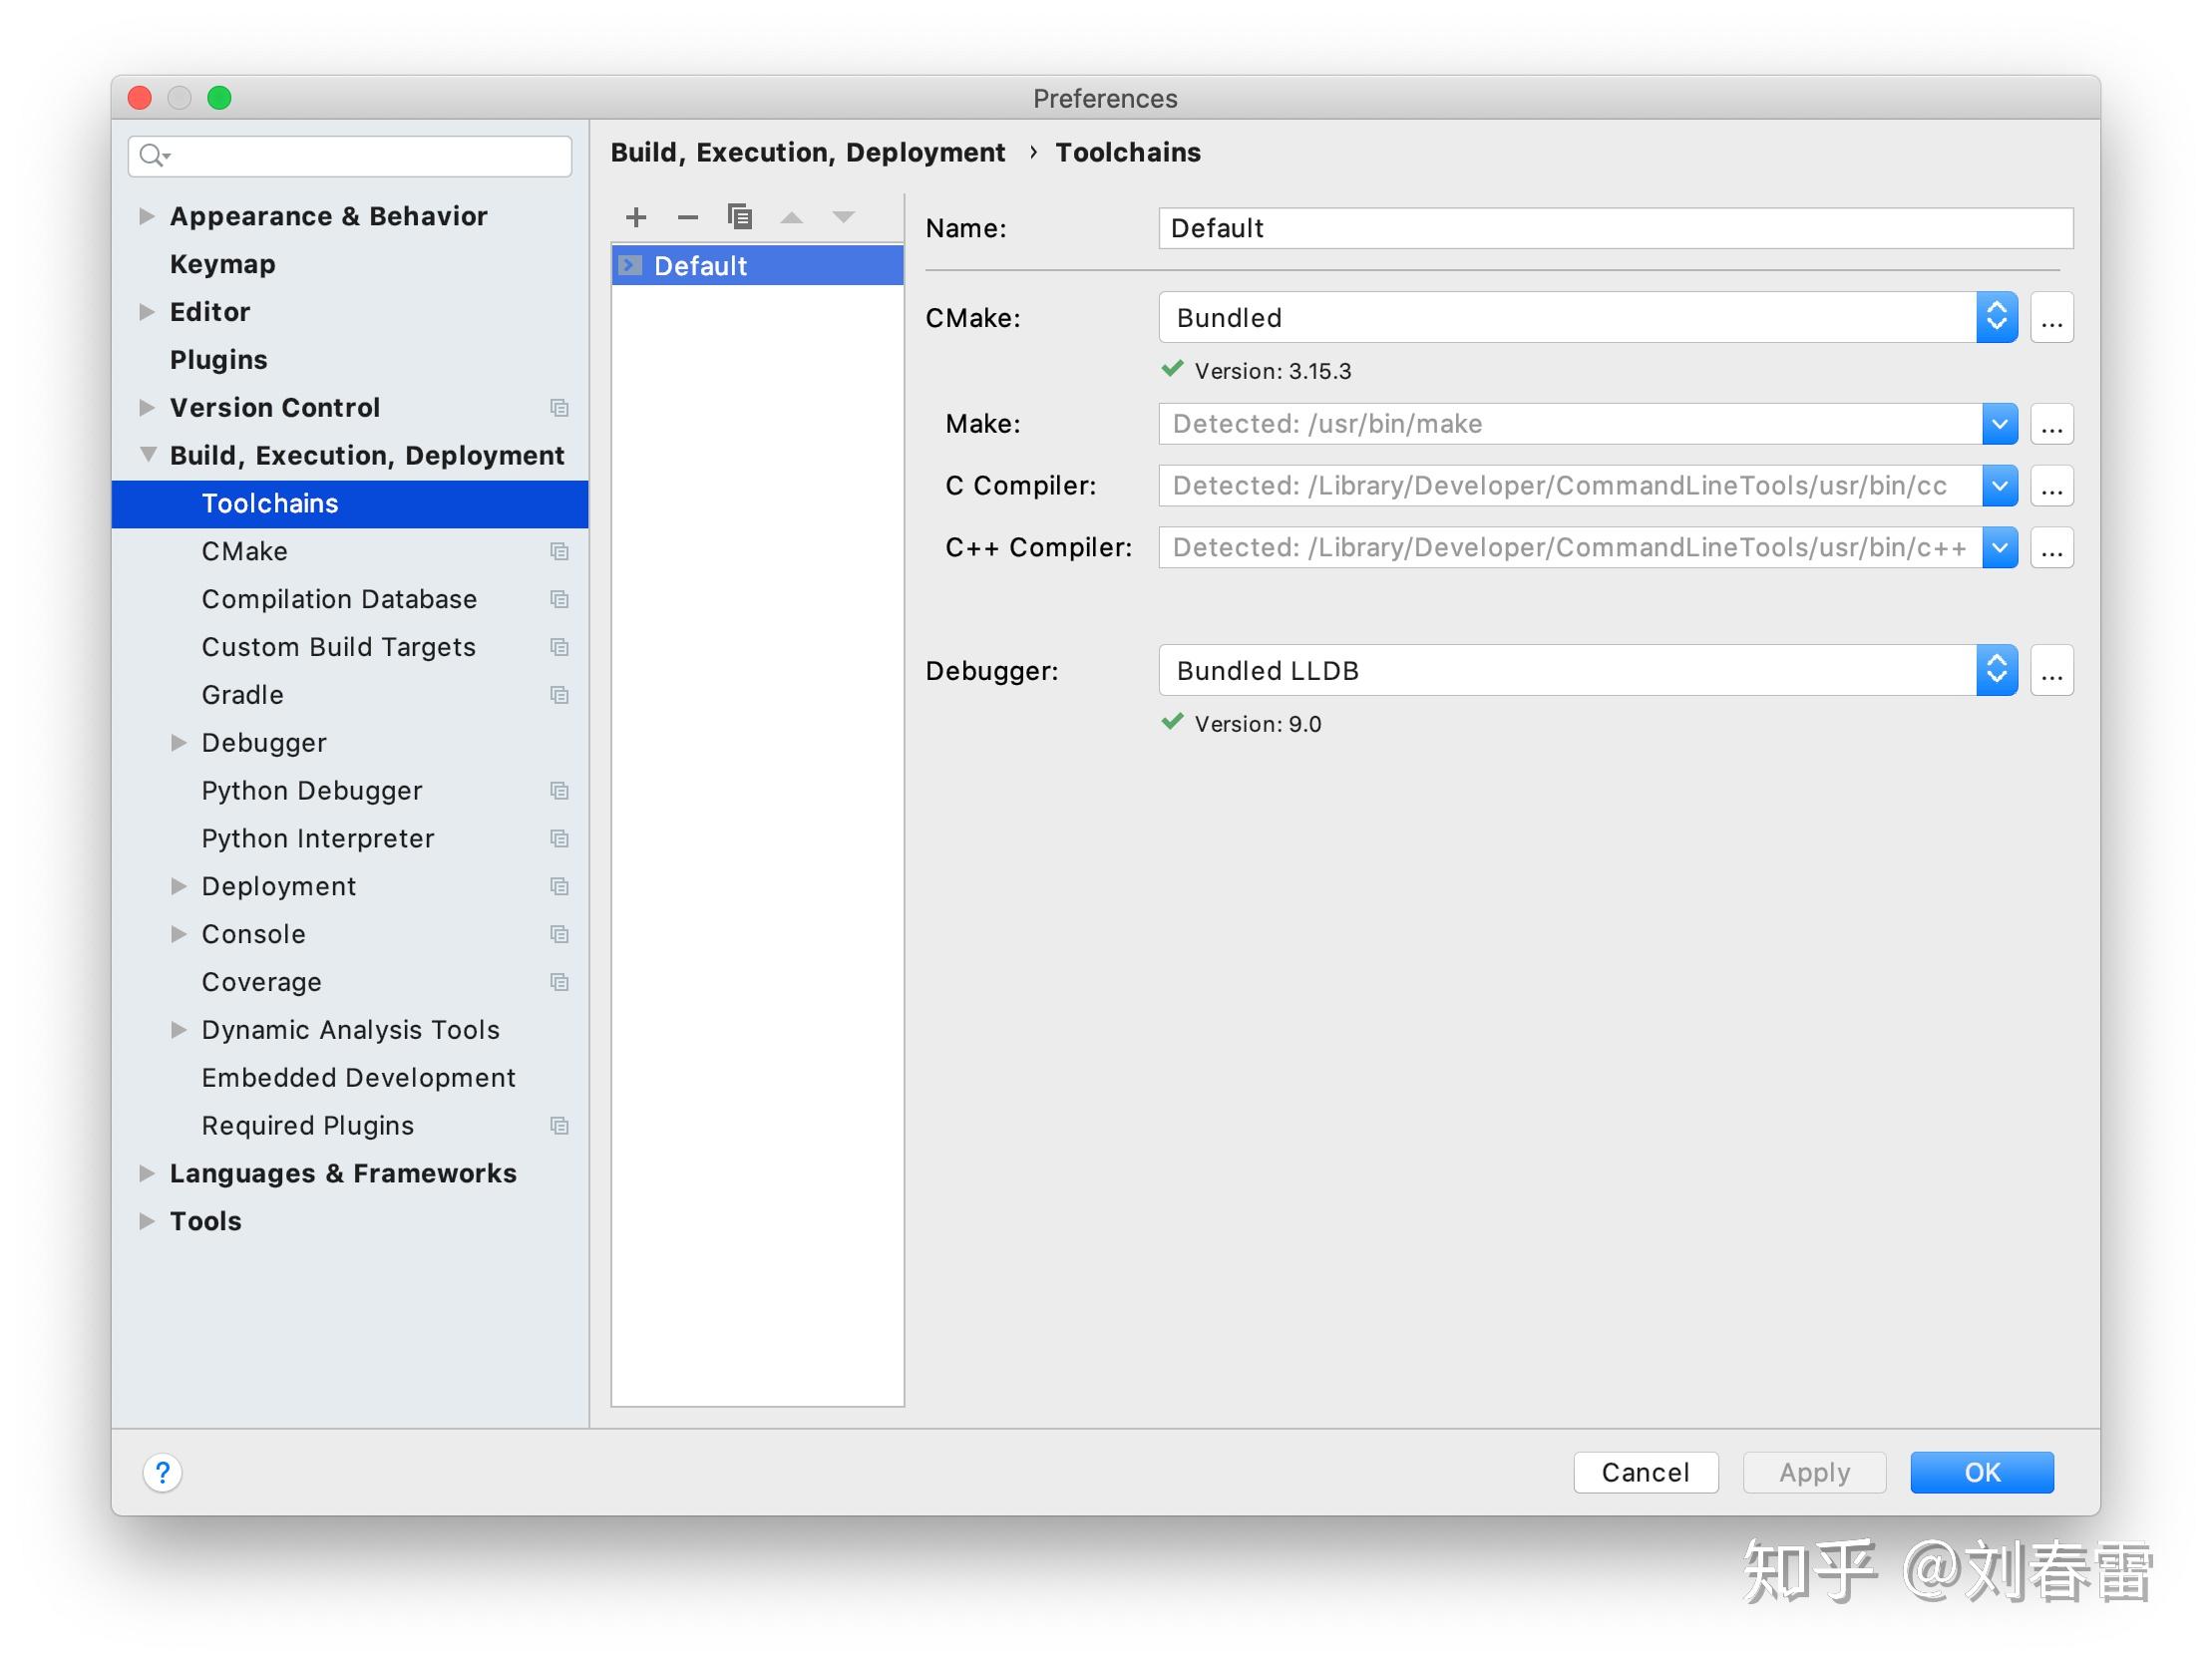
Task: Browse for C++ Compiler with ellipsis button
Action: click(x=2052, y=548)
